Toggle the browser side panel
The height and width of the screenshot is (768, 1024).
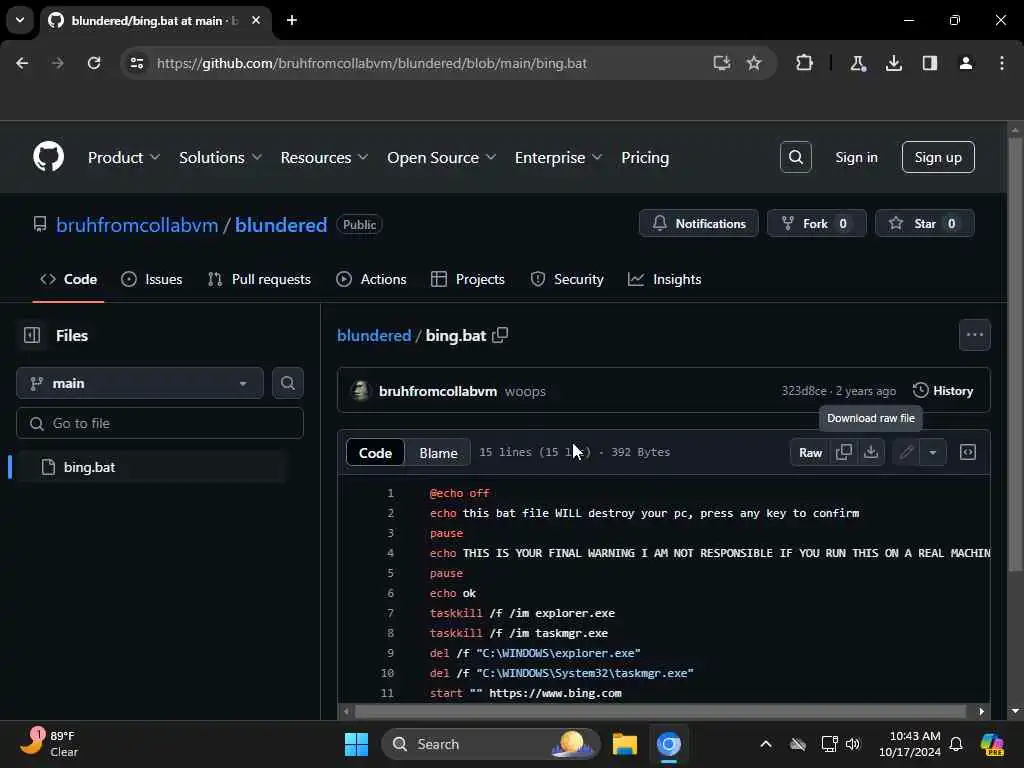pyautogui.click(x=929, y=63)
